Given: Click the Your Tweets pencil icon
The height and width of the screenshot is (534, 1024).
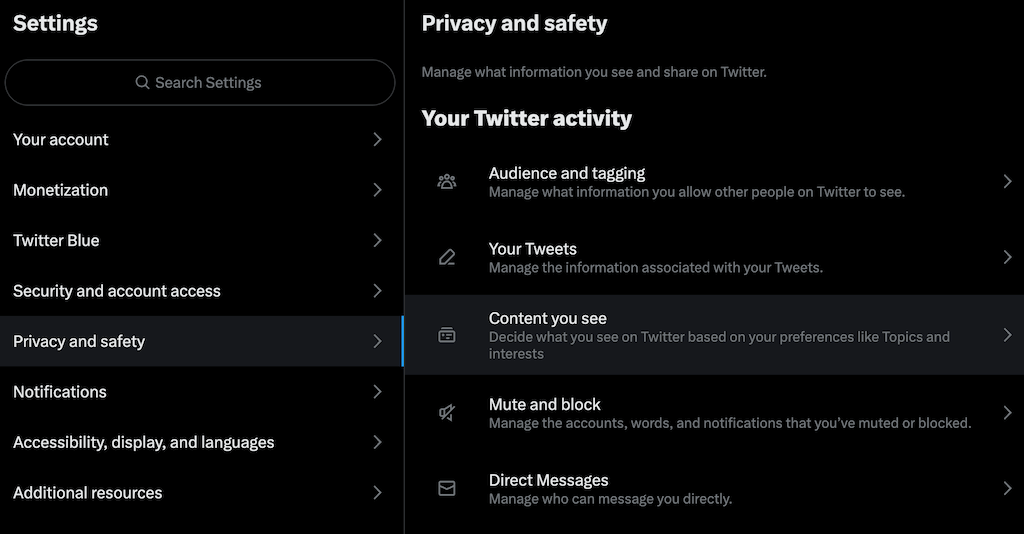Looking at the screenshot, I should (447, 257).
